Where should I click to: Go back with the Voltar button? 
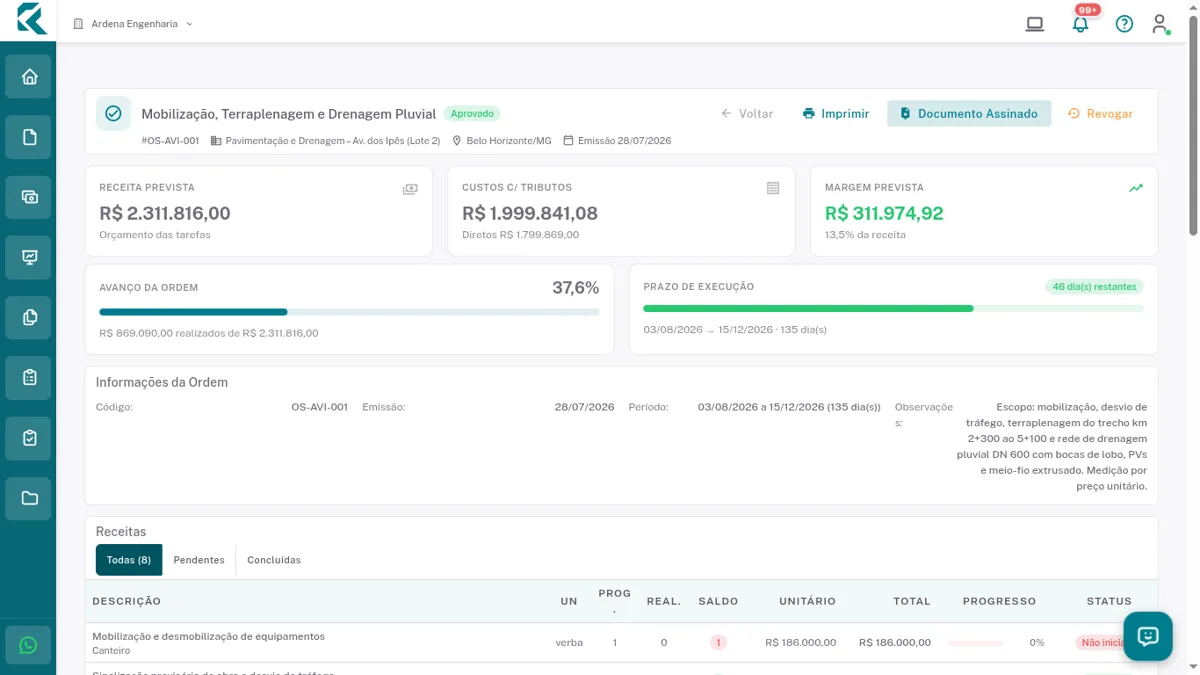click(x=747, y=114)
